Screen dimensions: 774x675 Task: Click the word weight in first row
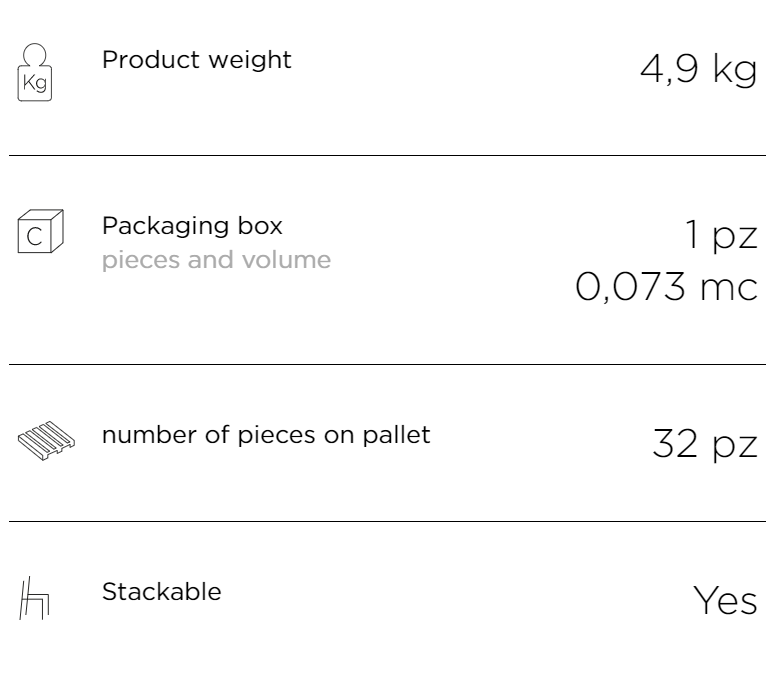pyautogui.click(x=250, y=61)
